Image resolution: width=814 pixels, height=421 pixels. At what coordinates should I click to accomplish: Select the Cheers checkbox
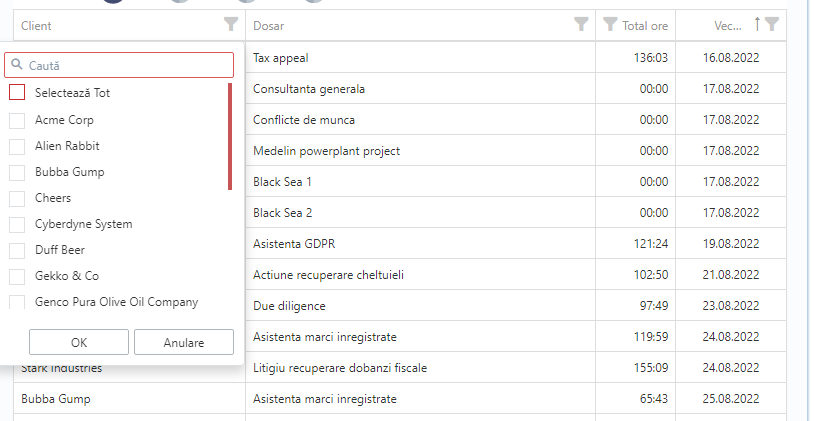17,198
